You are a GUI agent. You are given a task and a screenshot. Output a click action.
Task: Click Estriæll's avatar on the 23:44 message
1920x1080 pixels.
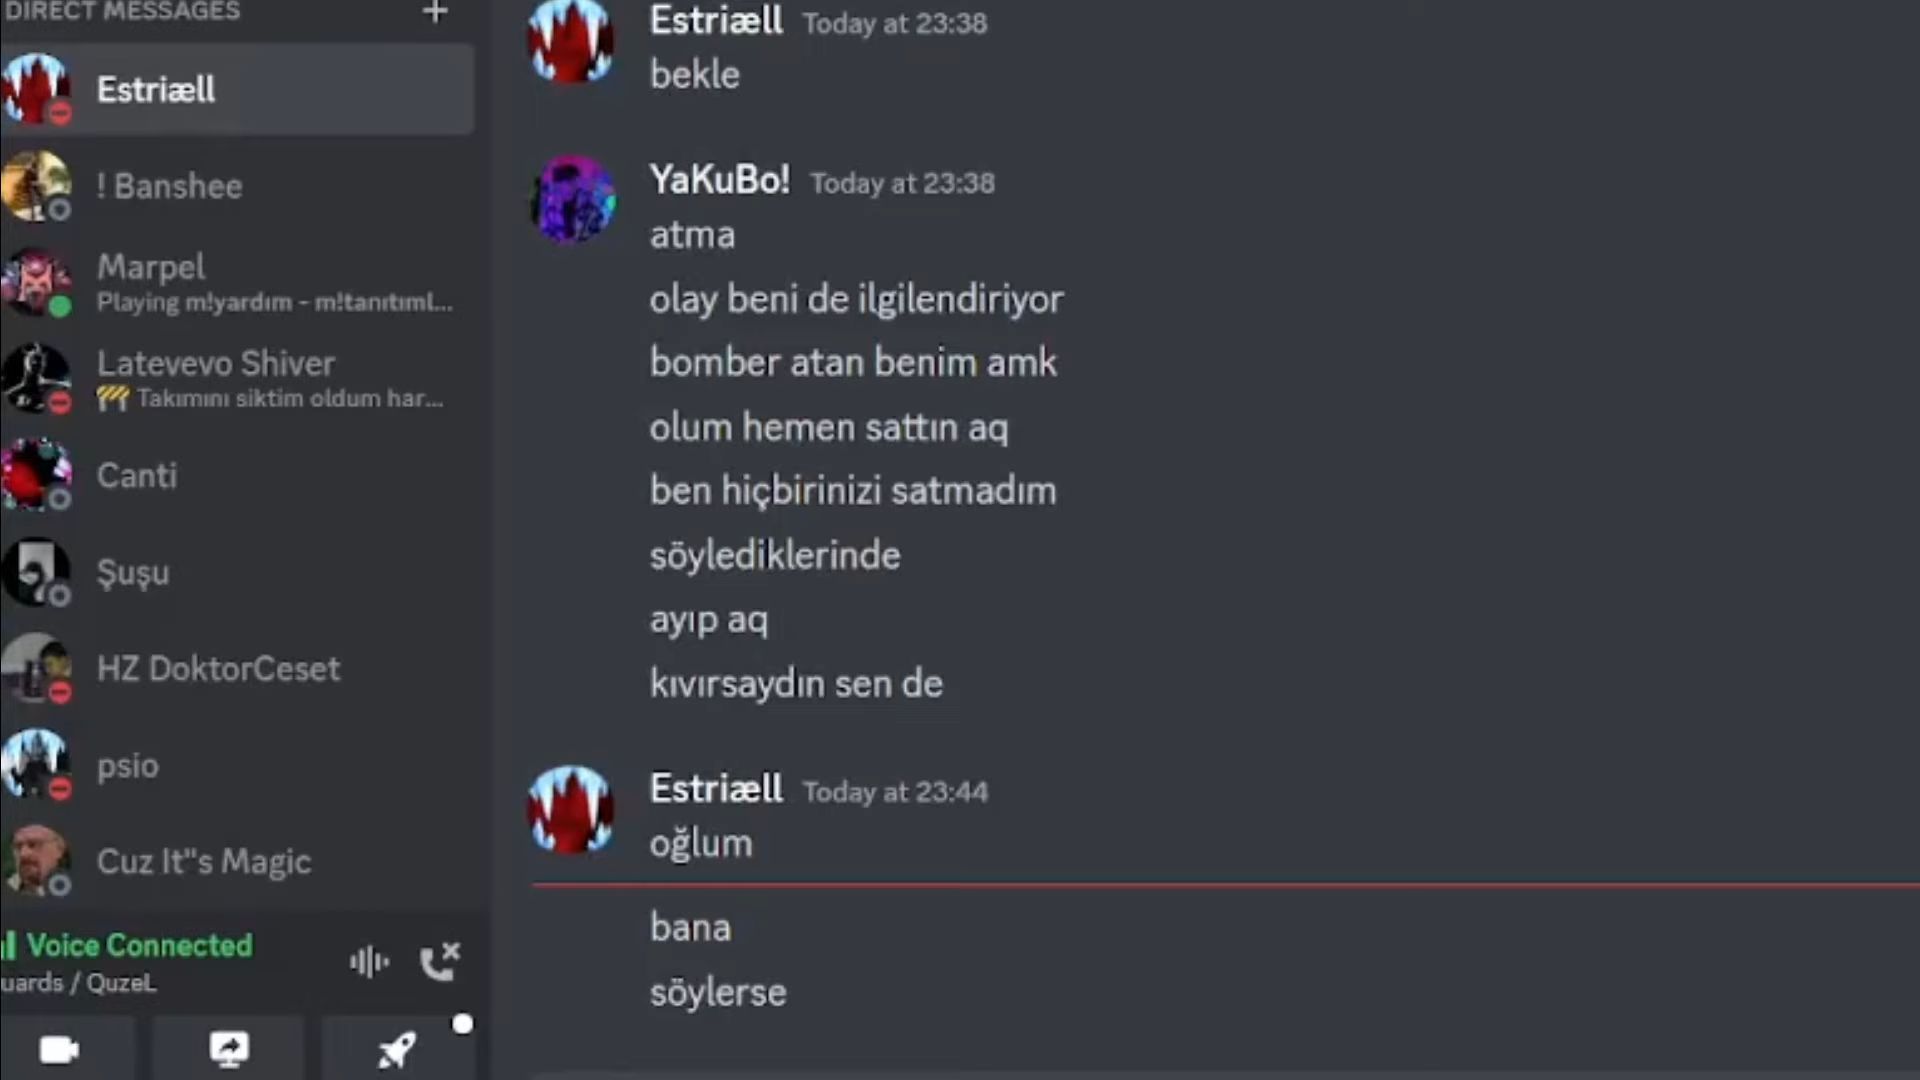pyautogui.click(x=571, y=810)
